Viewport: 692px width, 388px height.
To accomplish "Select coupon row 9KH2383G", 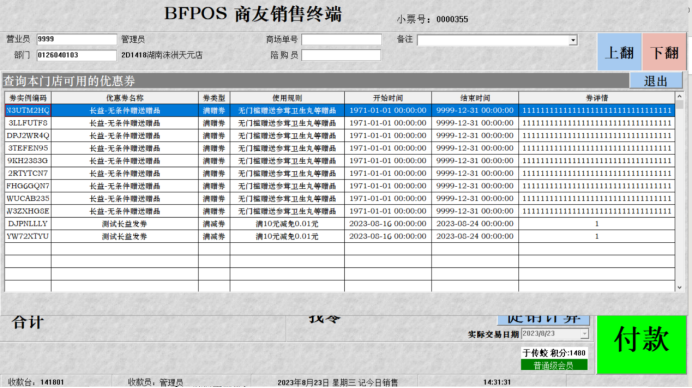I will pos(339,161).
